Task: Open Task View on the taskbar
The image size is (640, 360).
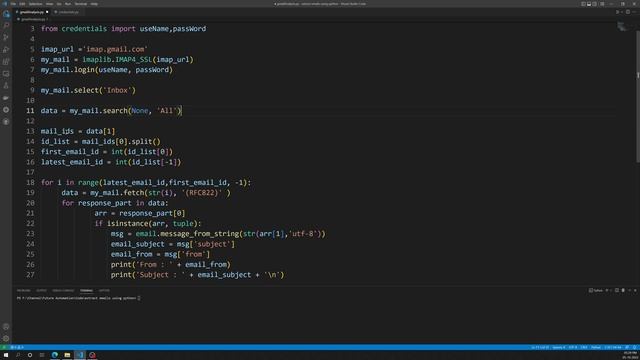Action: (x=42, y=355)
